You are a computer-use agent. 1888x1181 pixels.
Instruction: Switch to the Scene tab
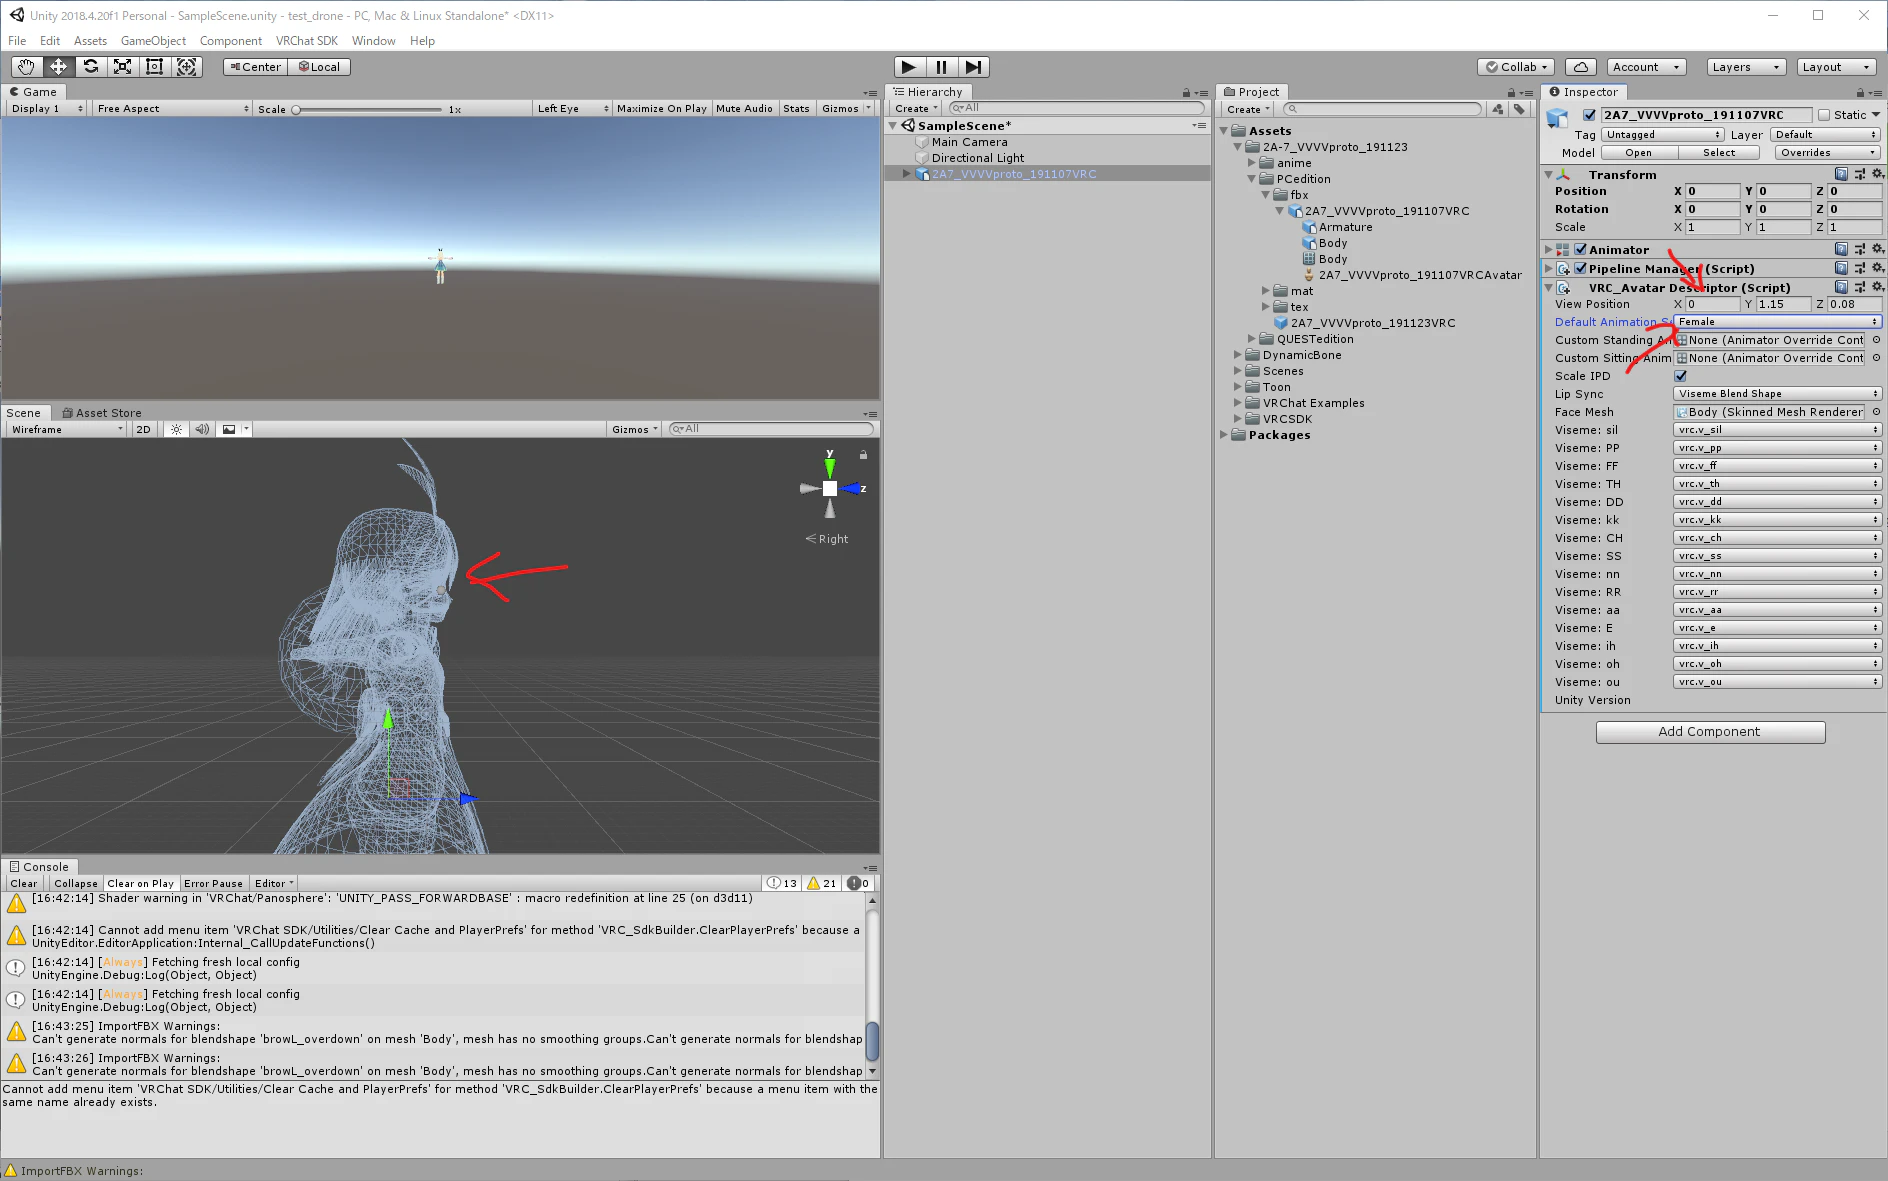24,413
